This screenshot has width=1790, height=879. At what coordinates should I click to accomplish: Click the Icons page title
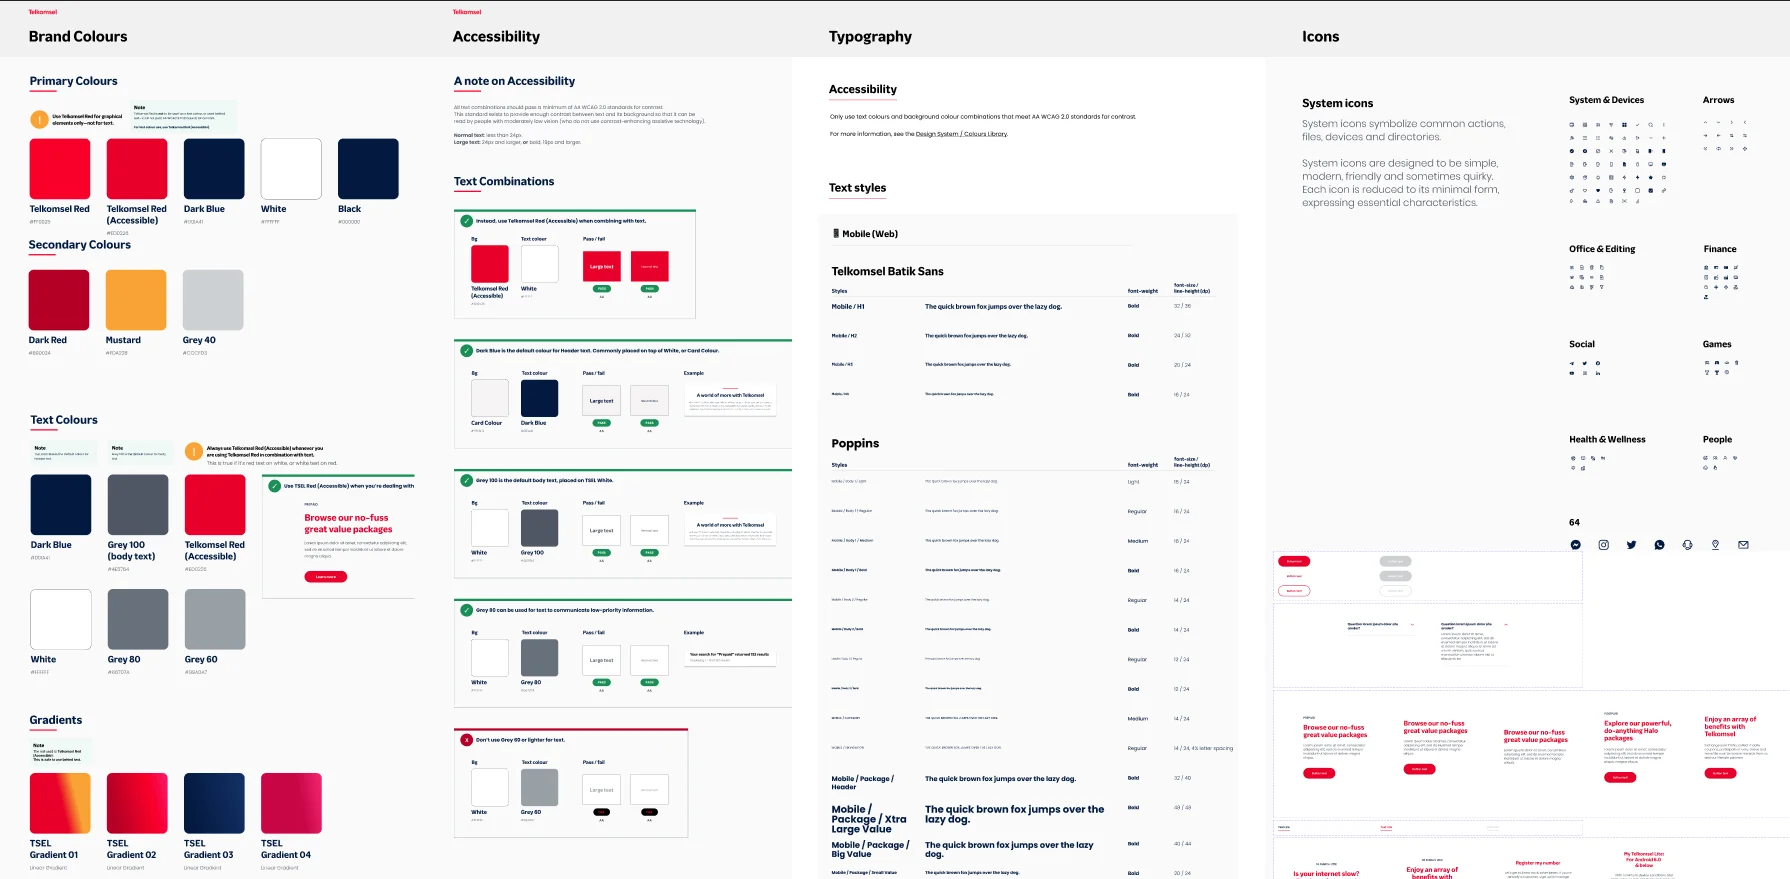coord(1320,37)
